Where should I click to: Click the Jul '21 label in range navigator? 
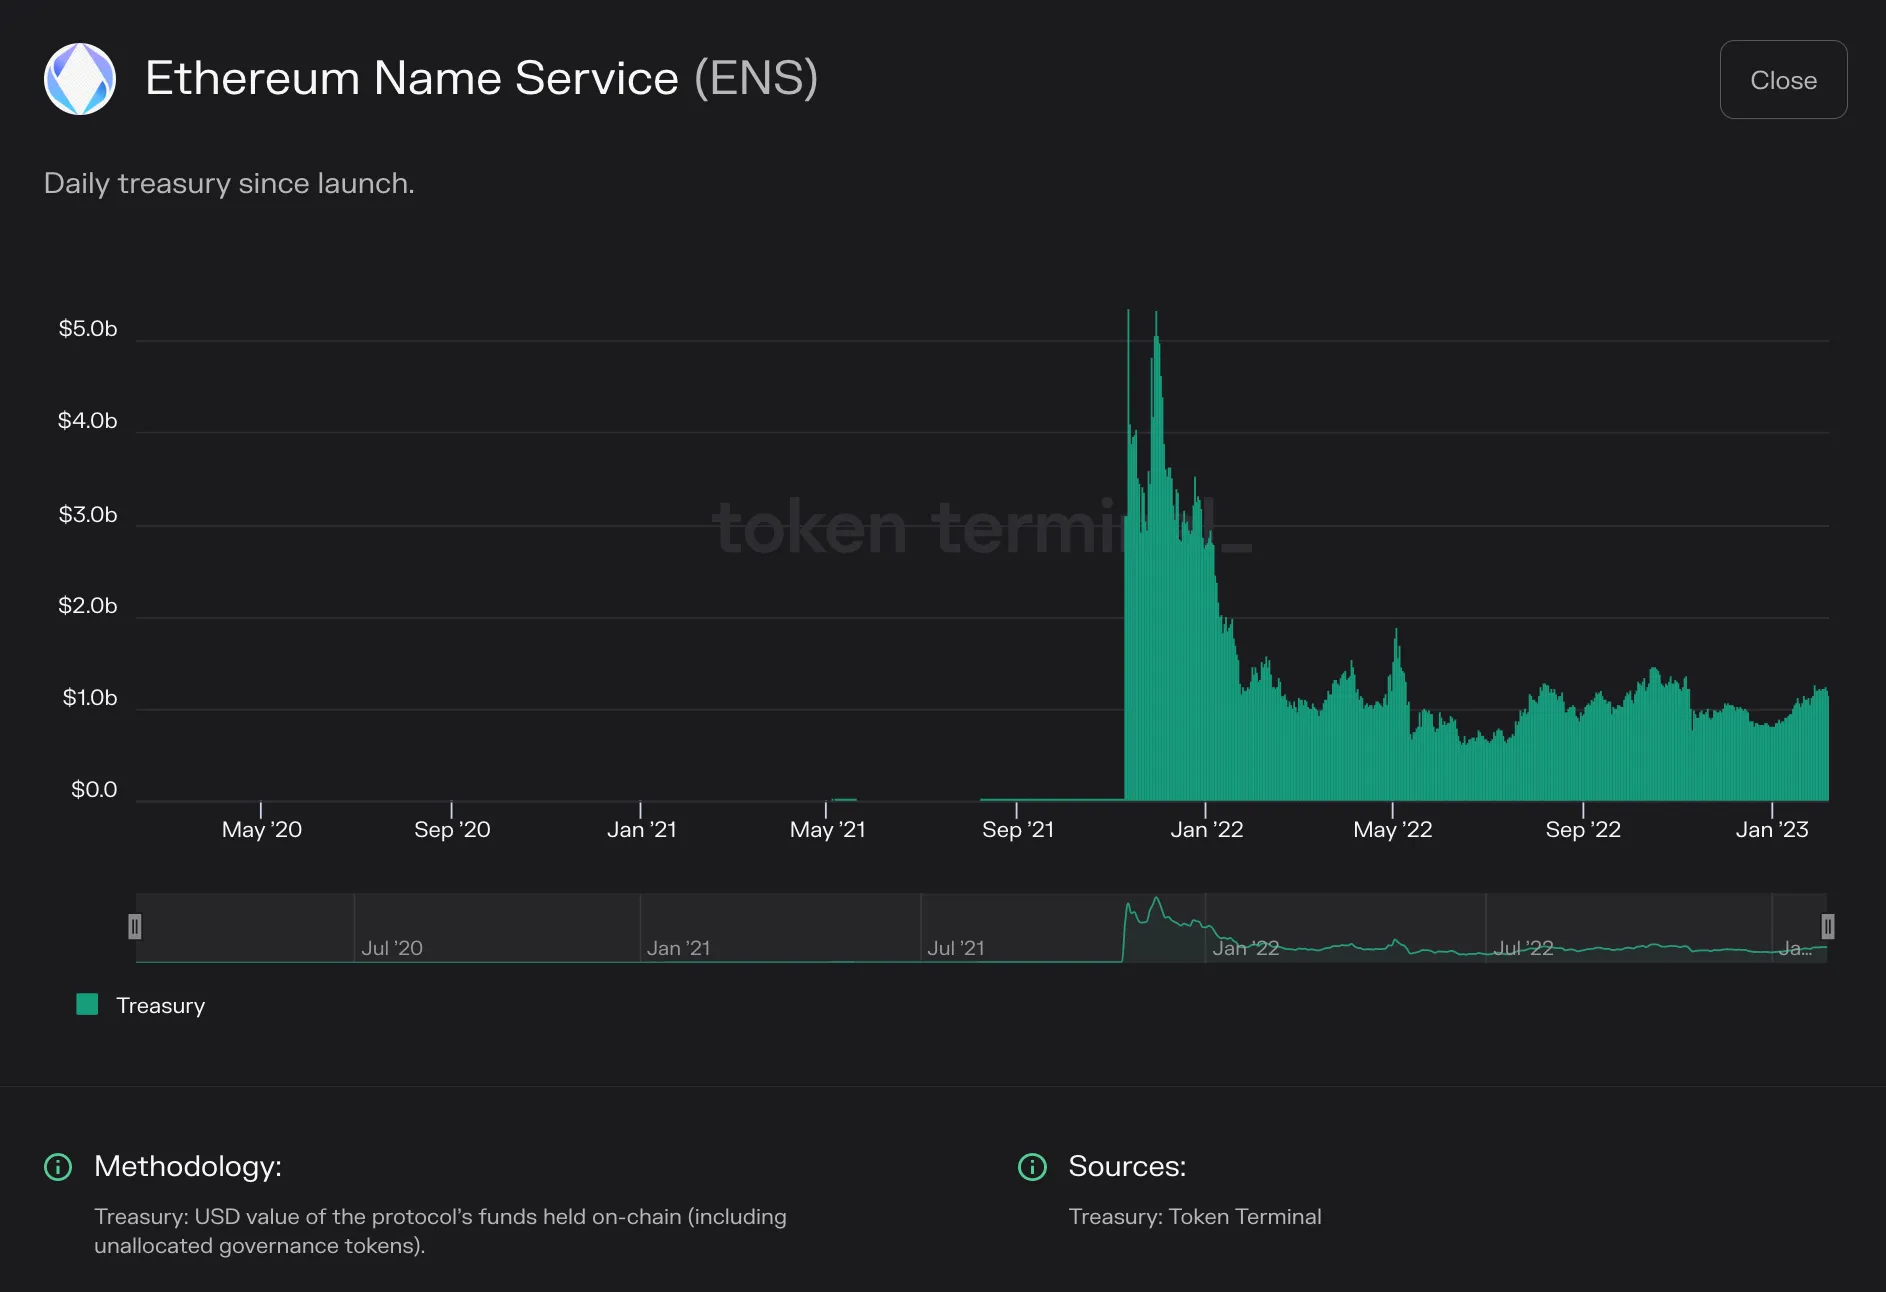(x=956, y=948)
